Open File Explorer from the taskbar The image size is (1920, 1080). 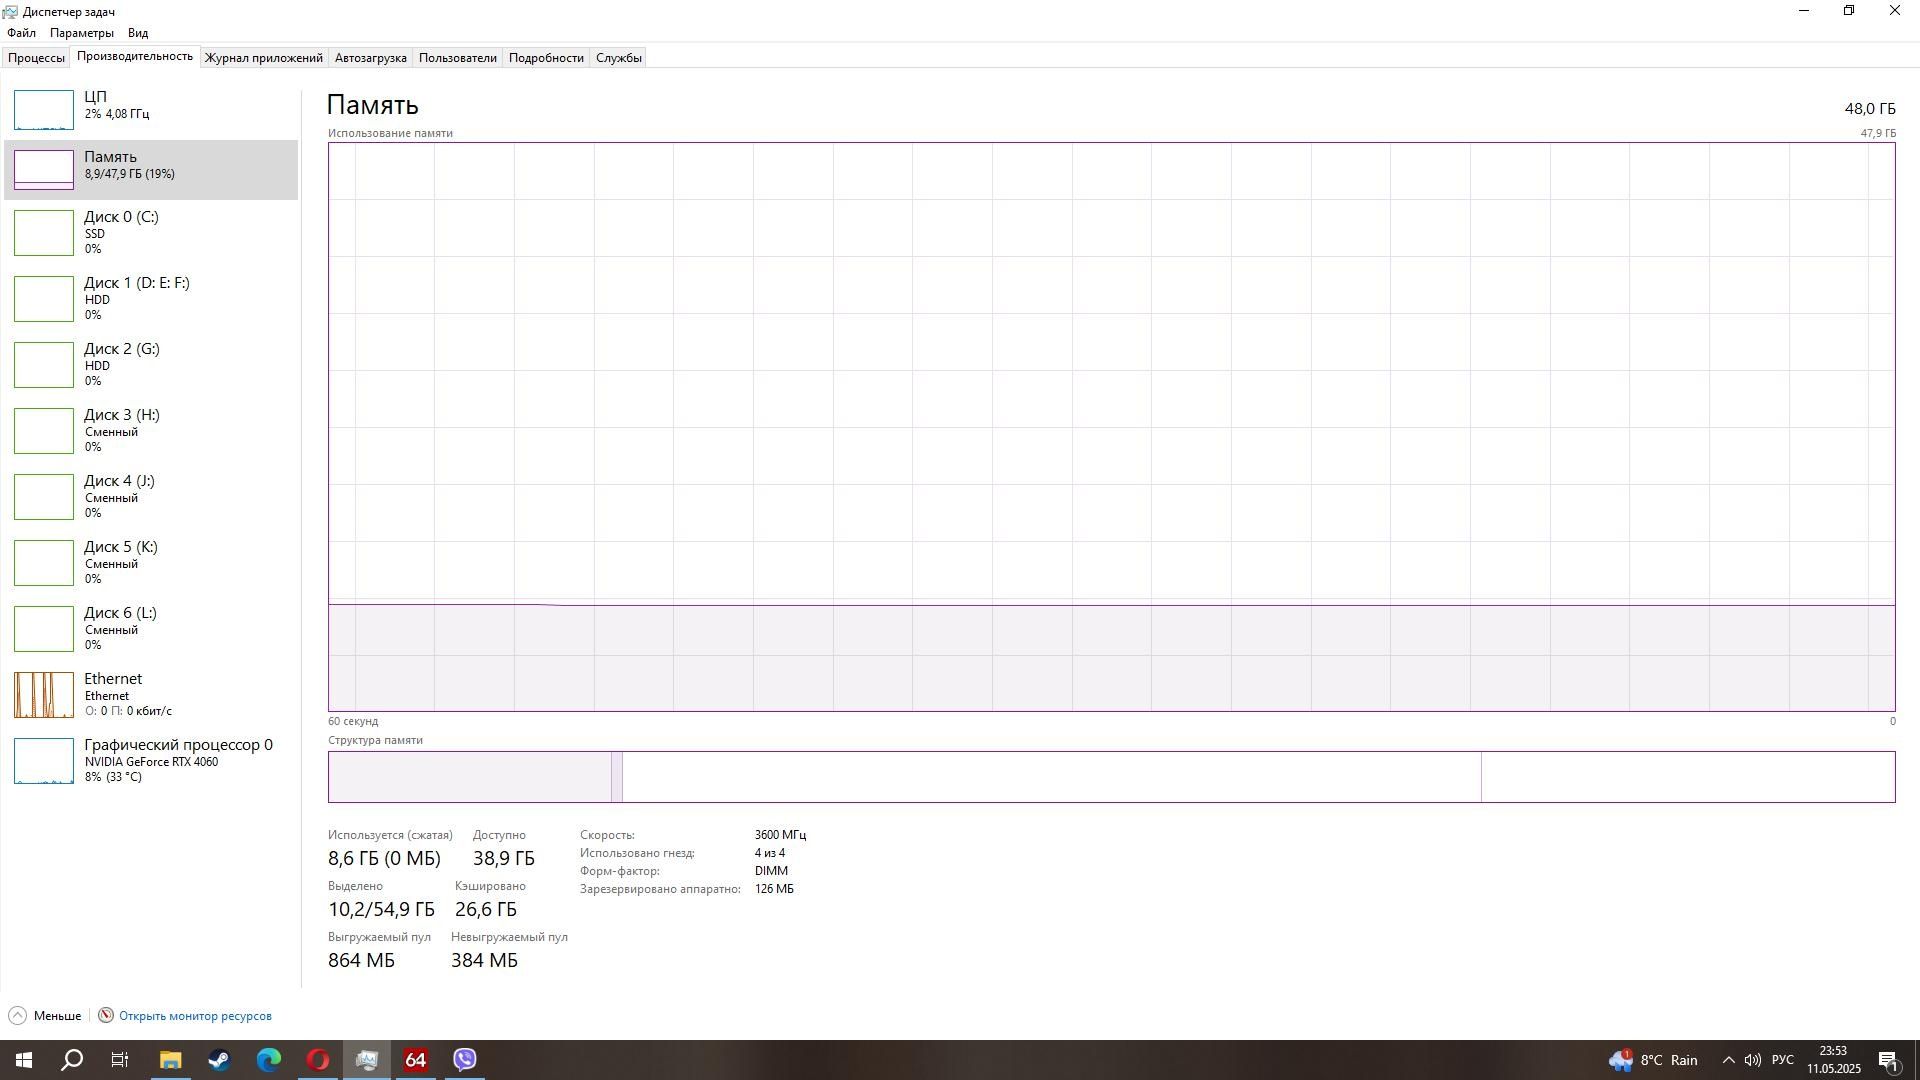(x=170, y=1060)
